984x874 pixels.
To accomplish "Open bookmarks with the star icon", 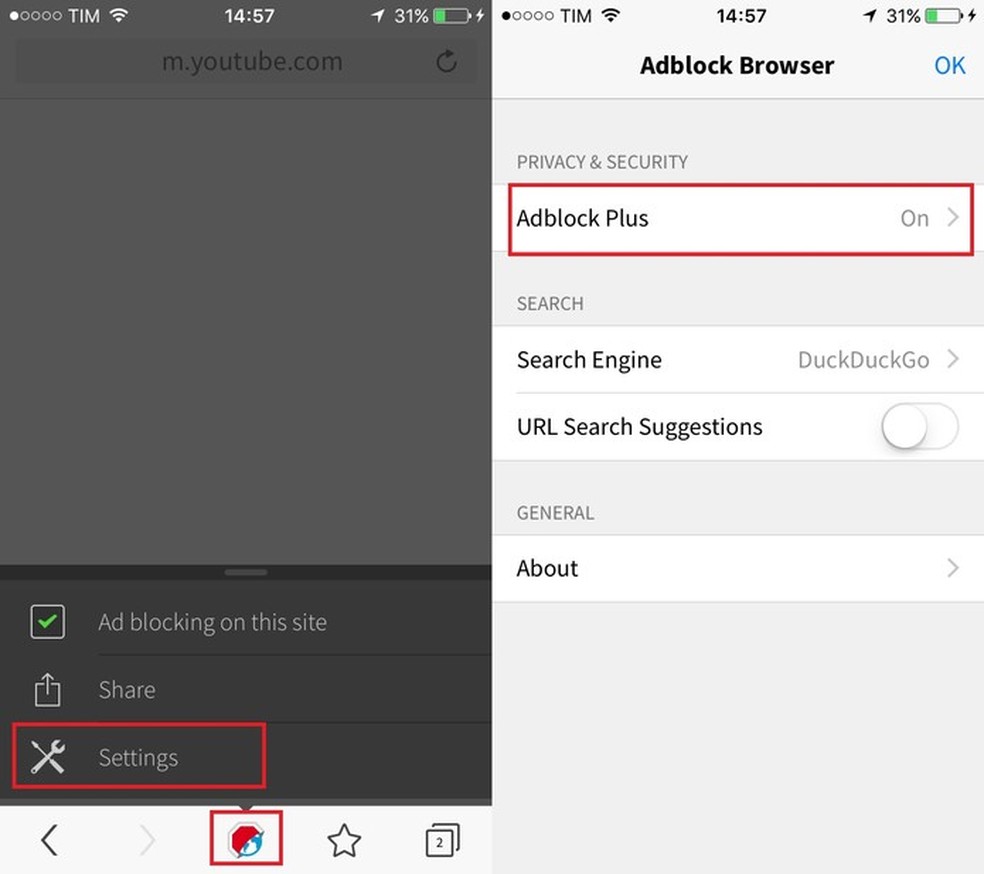I will (x=344, y=840).
